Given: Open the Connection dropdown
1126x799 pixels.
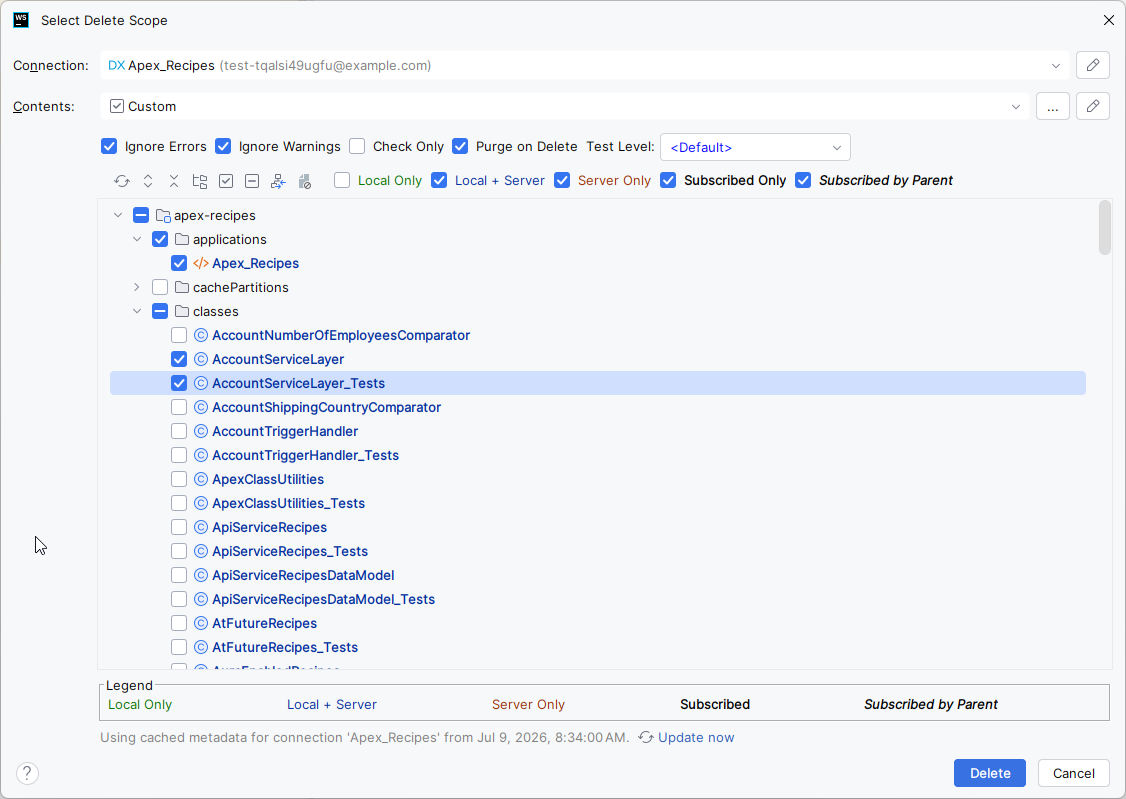Looking at the screenshot, I should [x=1056, y=65].
